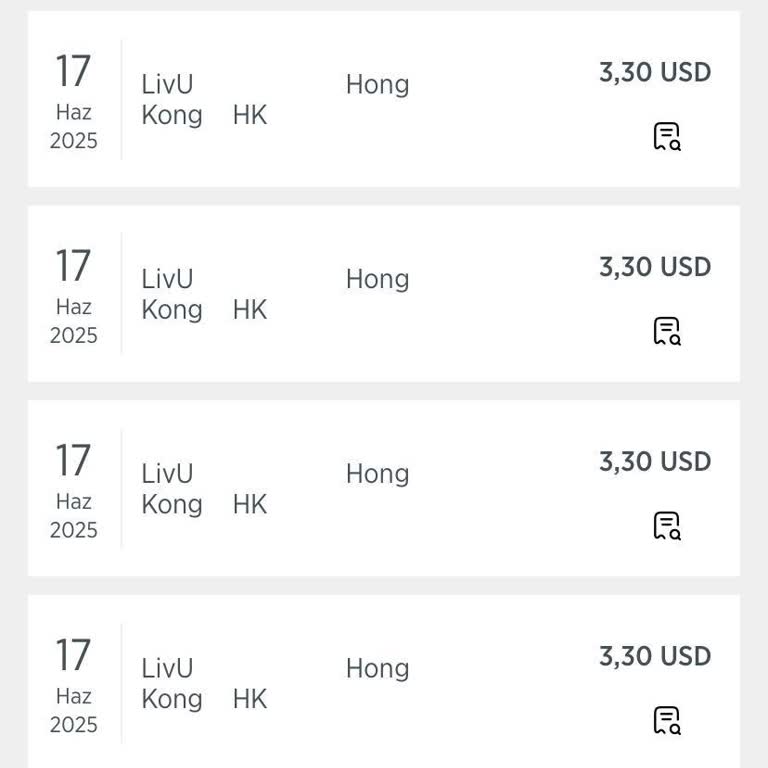768x768 pixels.
Task: View receipt of the third LivU transaction
Action: 667,526
